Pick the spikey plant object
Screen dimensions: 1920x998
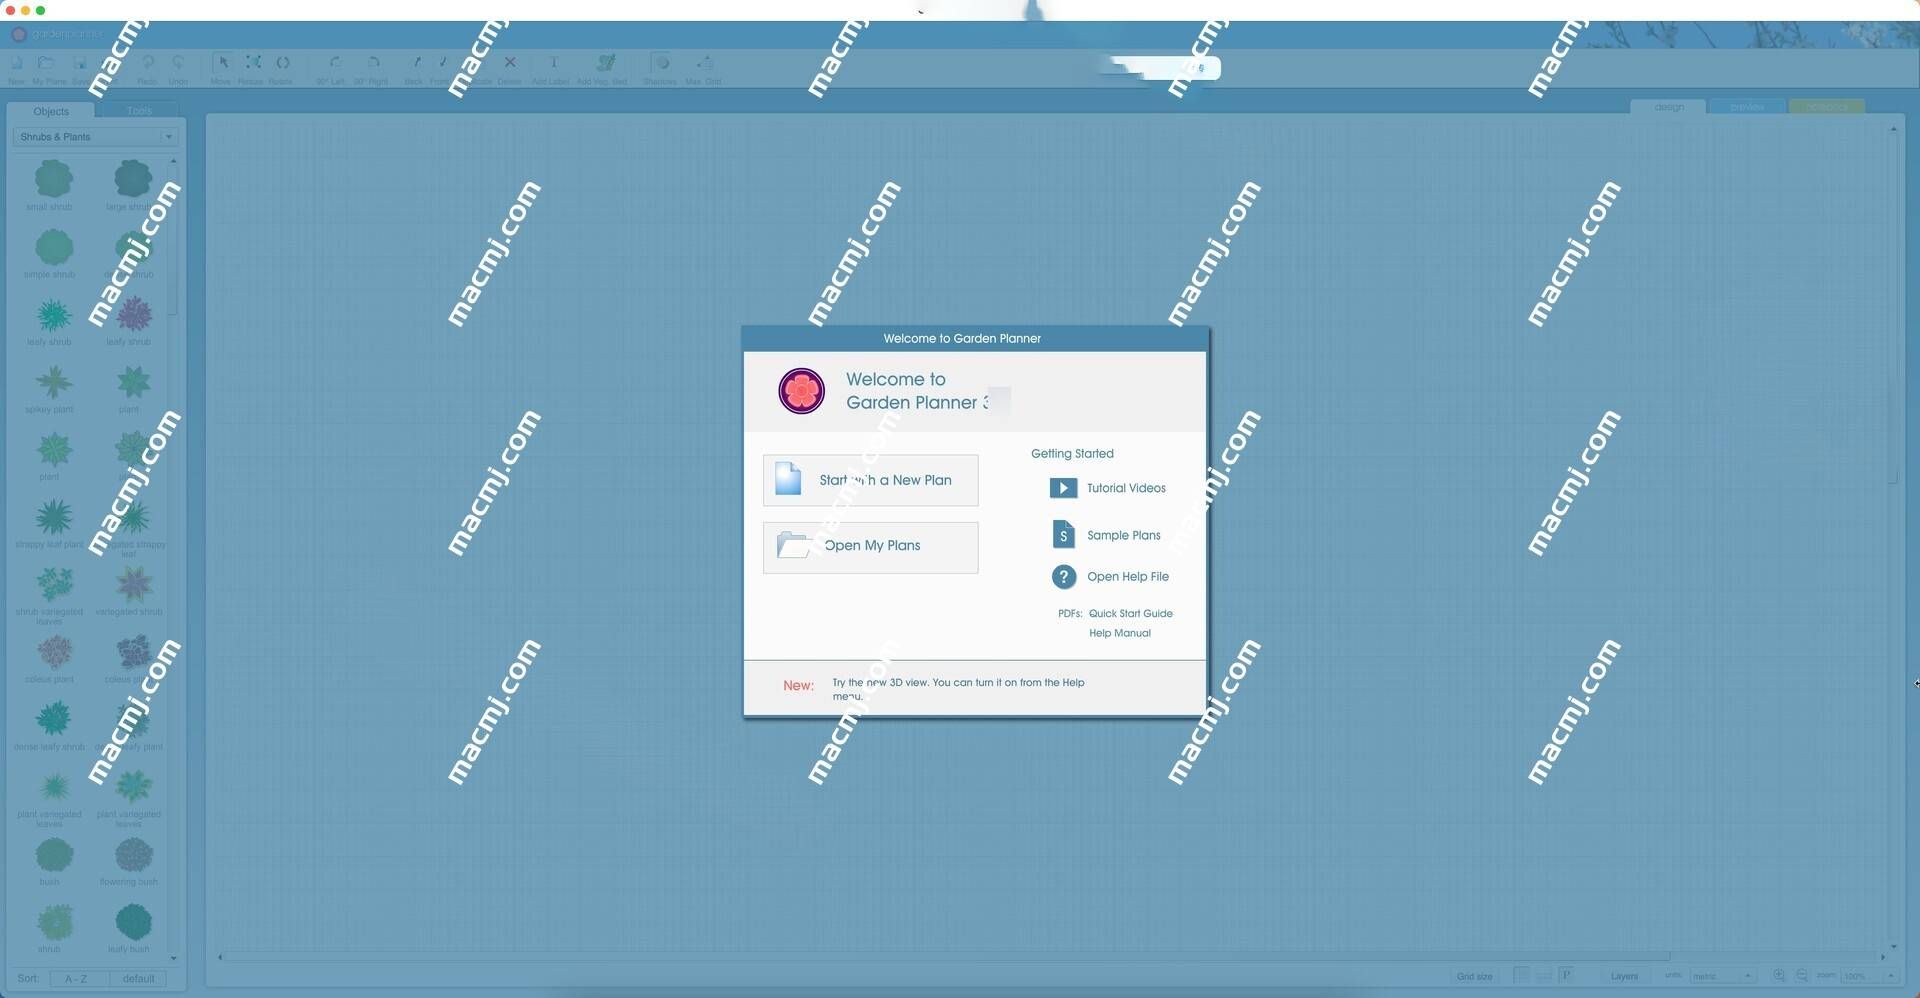(x=54, y=382)
